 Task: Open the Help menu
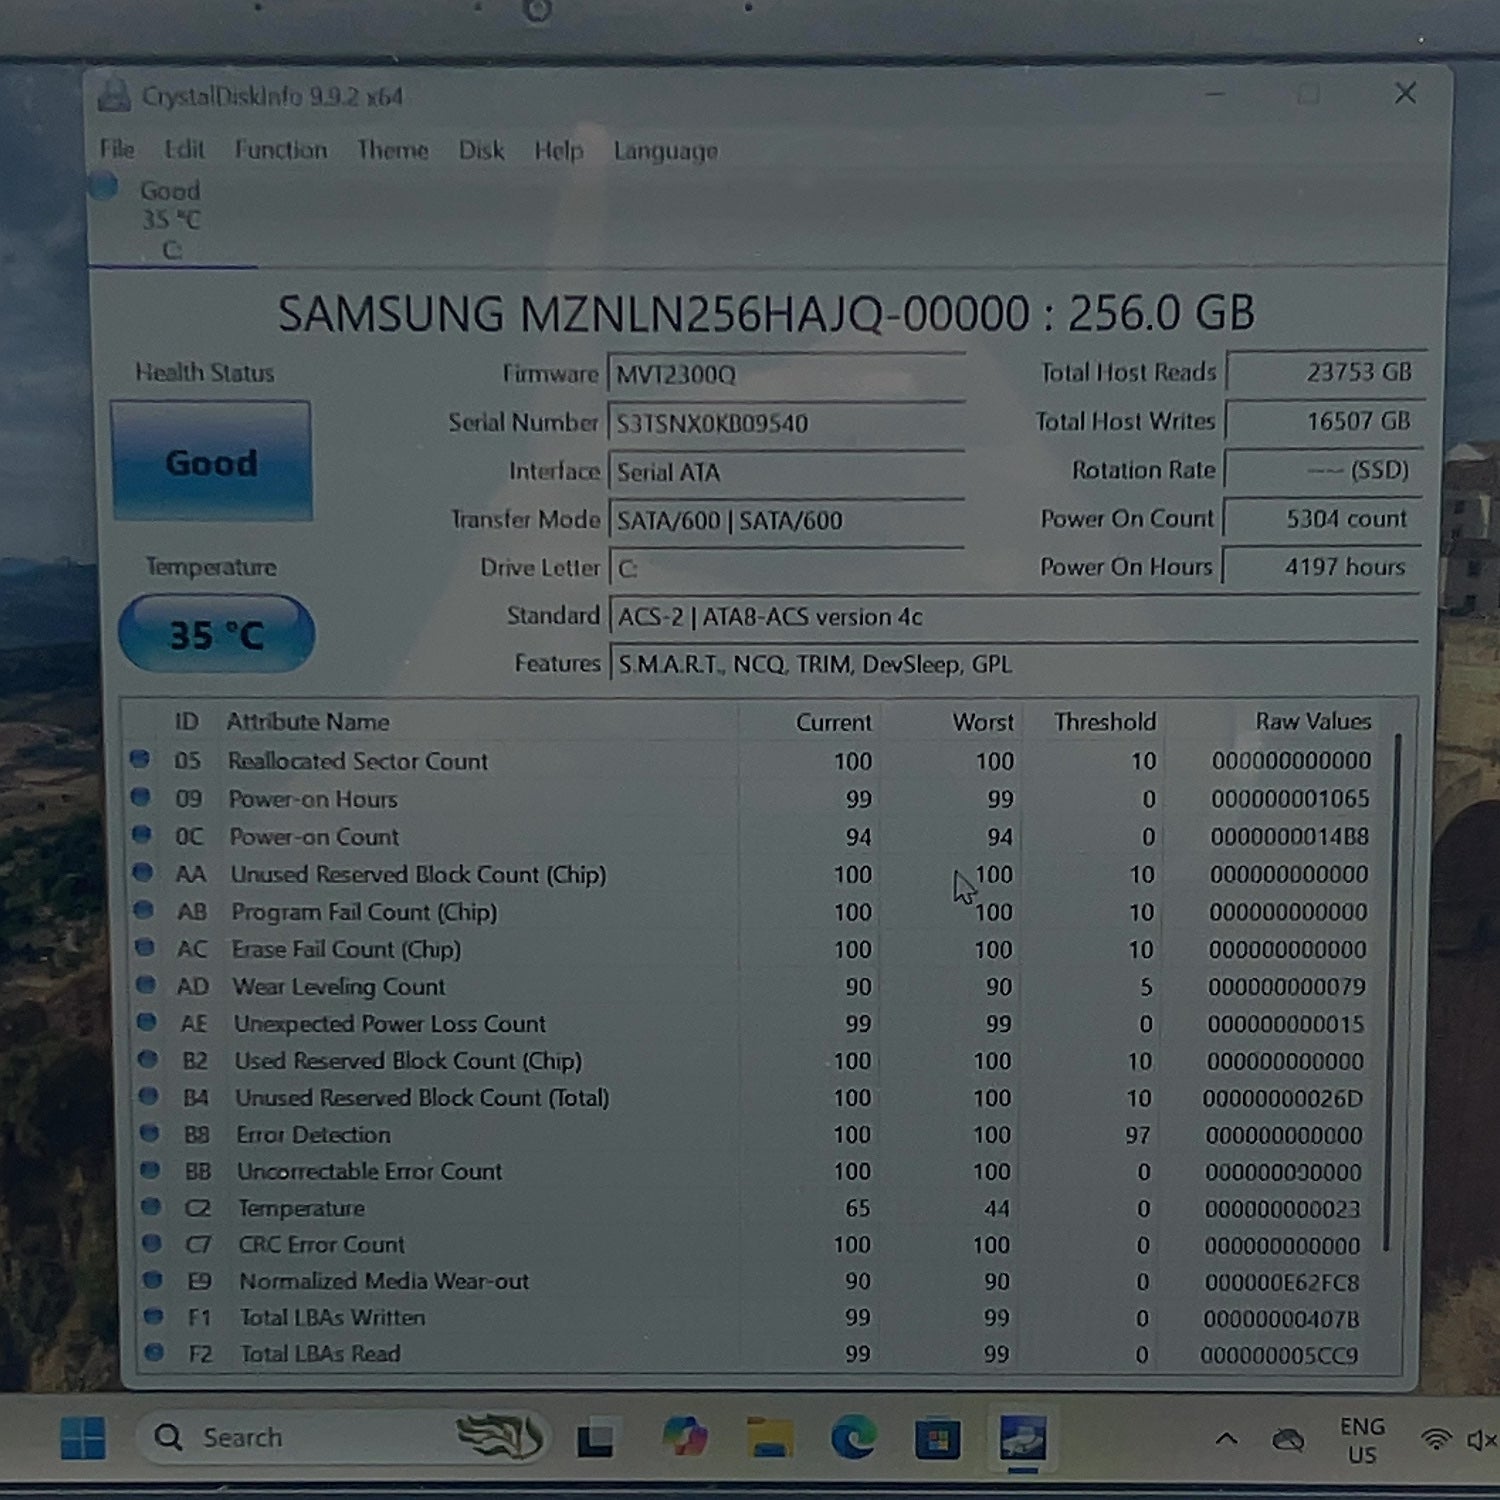coord(558,151)
